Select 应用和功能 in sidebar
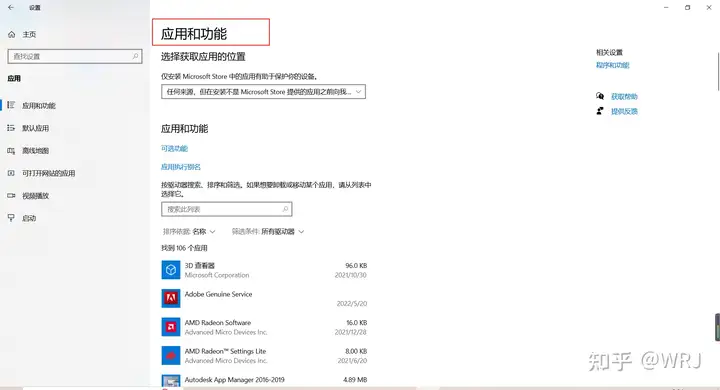Viewport: 720px width, 390px height. pos(39,106)
